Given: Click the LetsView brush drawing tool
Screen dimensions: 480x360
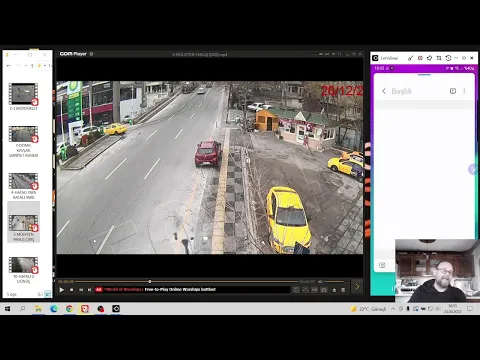Looking at the screenshot, I should [410, 58].
